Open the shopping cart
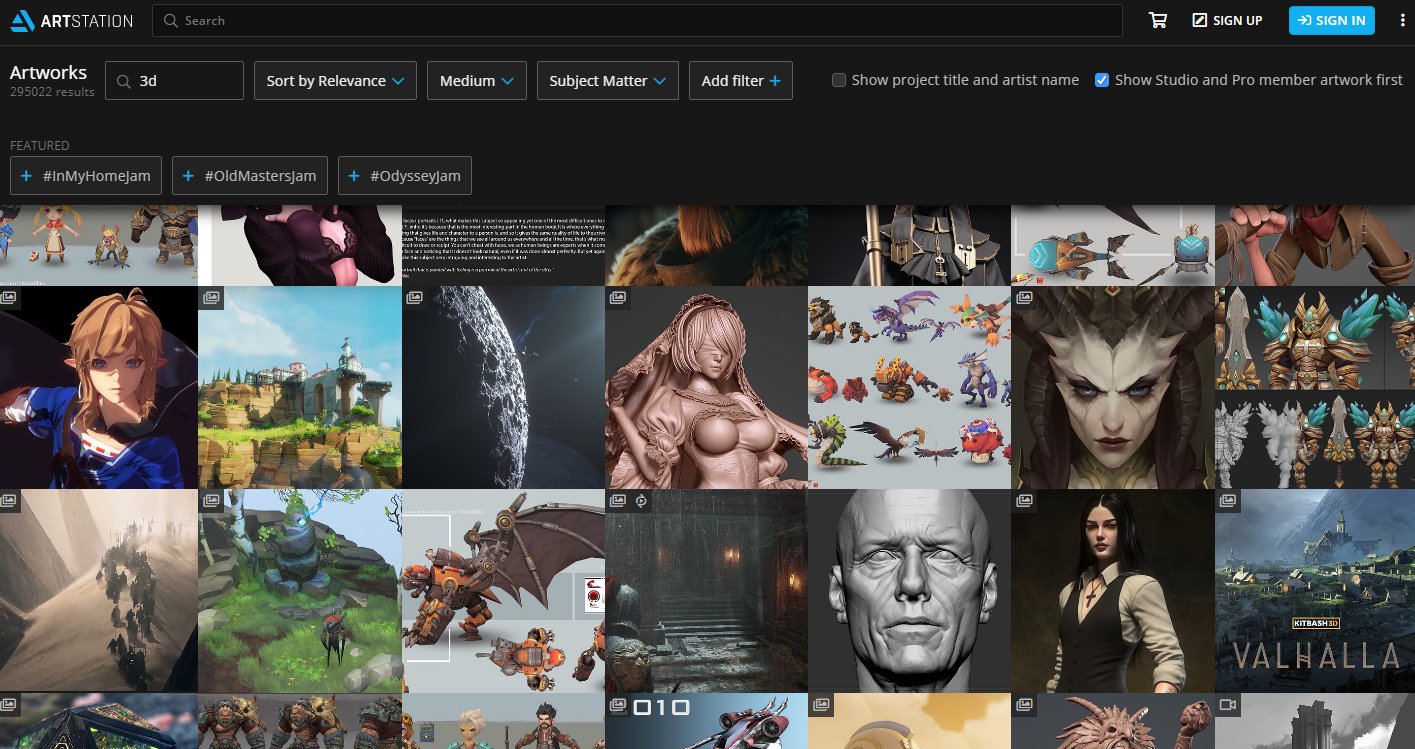The image size is (1415, 749). pyautogui.click(x=1157, y=20)
